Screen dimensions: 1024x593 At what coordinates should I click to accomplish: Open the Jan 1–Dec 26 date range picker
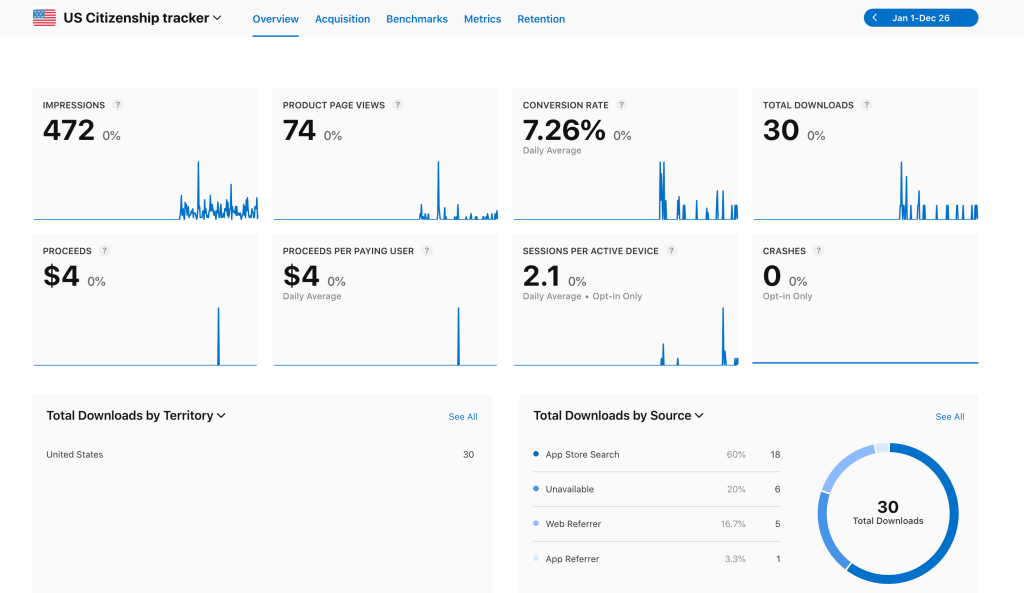921,18
